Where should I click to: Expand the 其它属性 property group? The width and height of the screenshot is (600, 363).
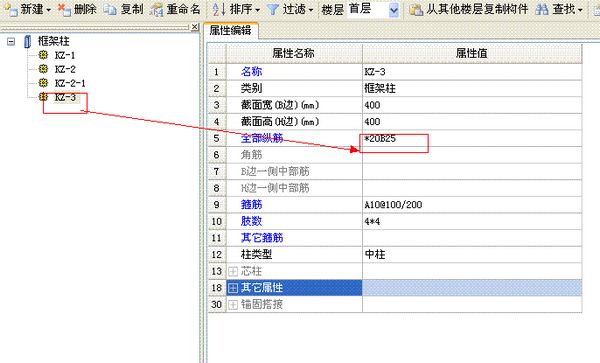(233, 288)
